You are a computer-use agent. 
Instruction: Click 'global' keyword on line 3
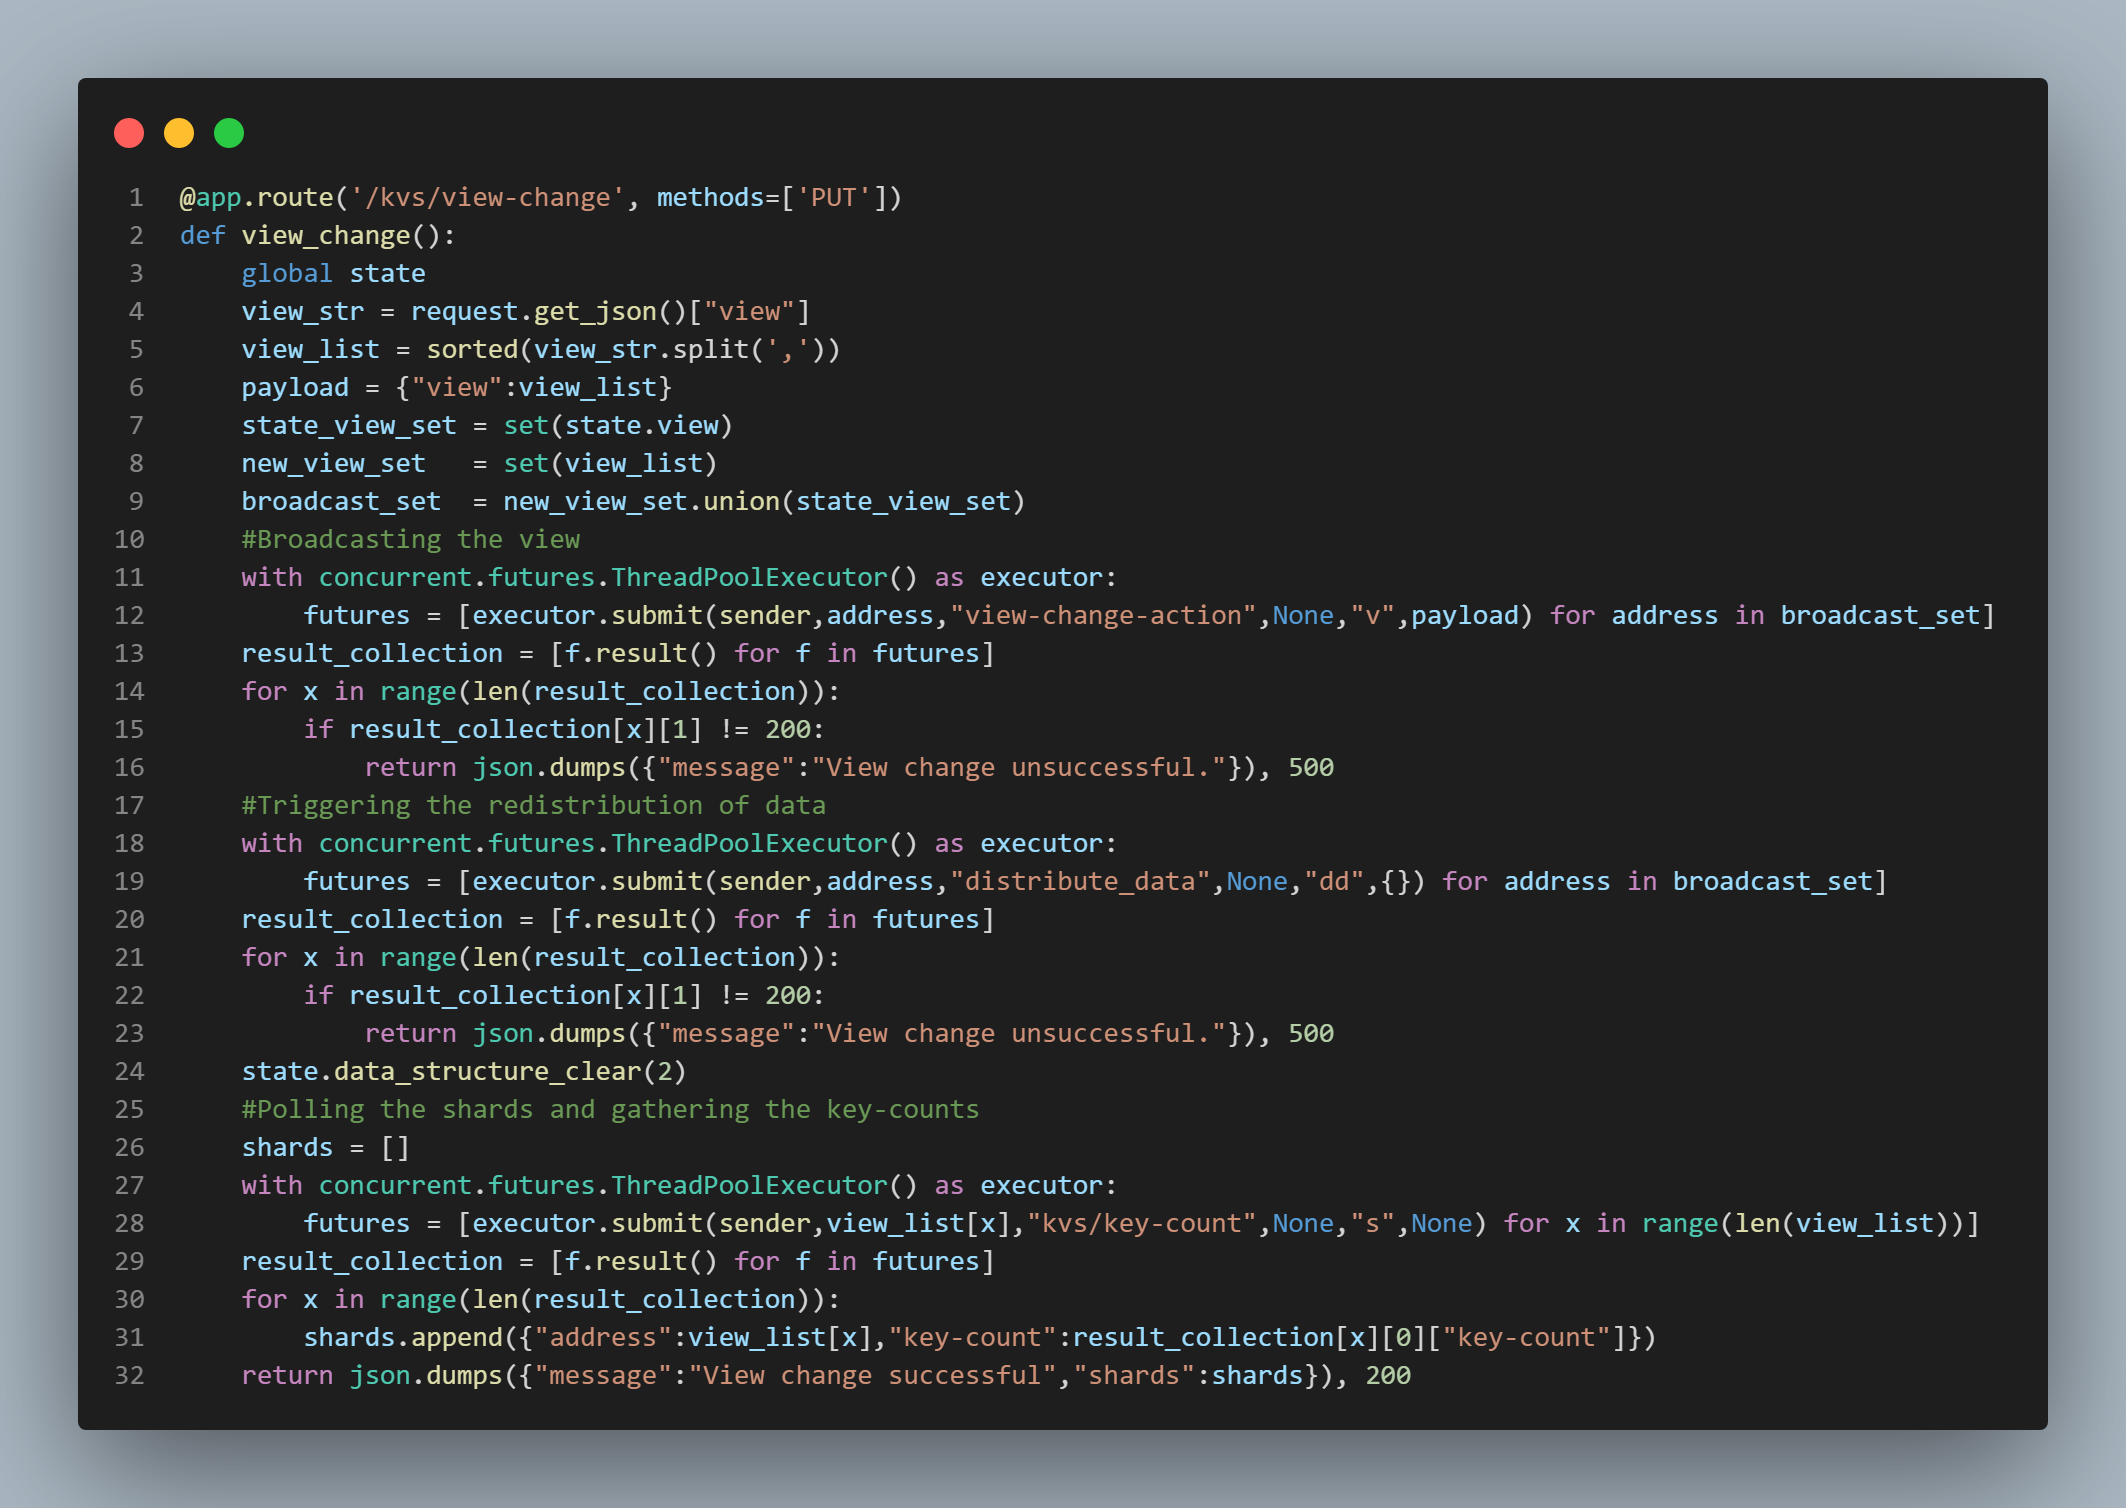[x=287, y=274]
